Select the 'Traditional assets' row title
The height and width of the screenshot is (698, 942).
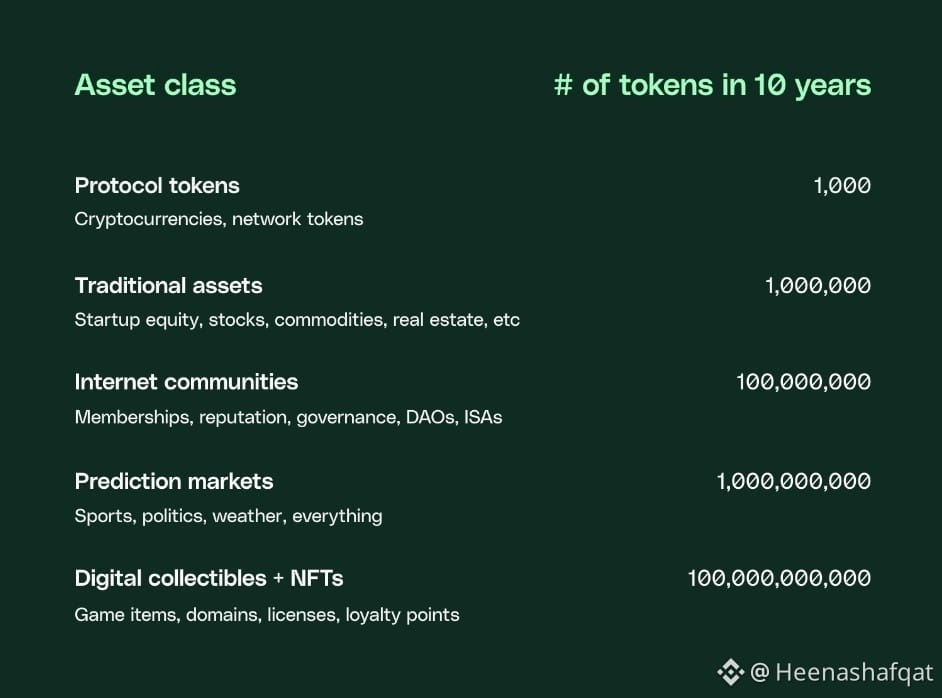pyautogui.click(x=168, y=285)
